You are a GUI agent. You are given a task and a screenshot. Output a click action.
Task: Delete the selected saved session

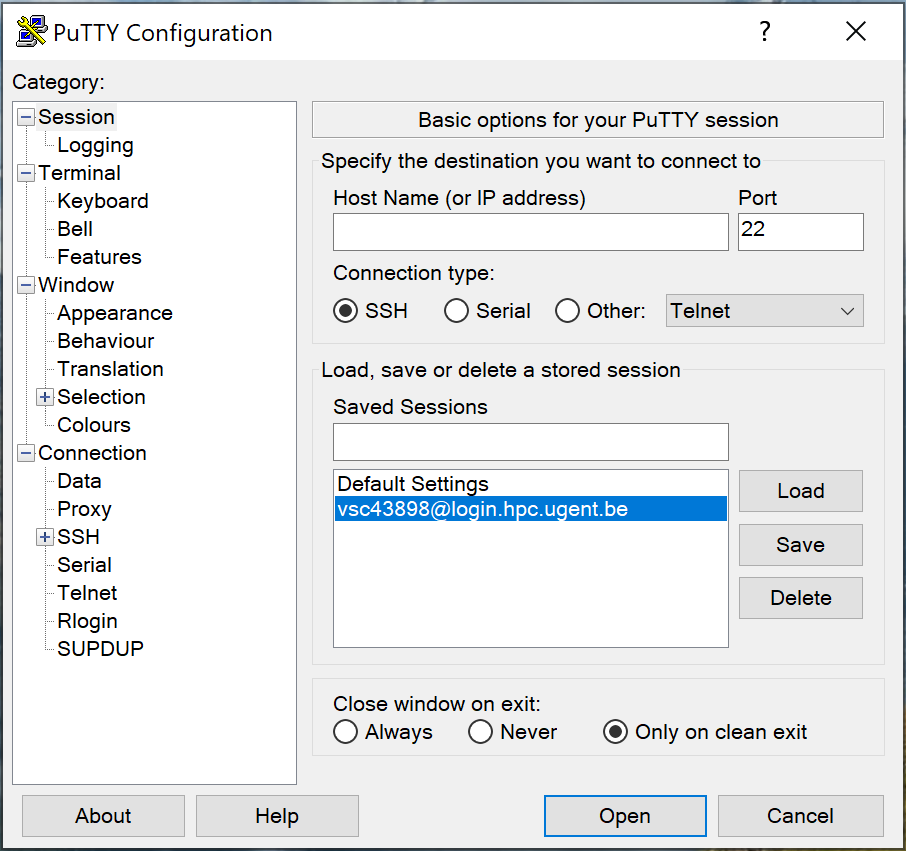point(800,598)
